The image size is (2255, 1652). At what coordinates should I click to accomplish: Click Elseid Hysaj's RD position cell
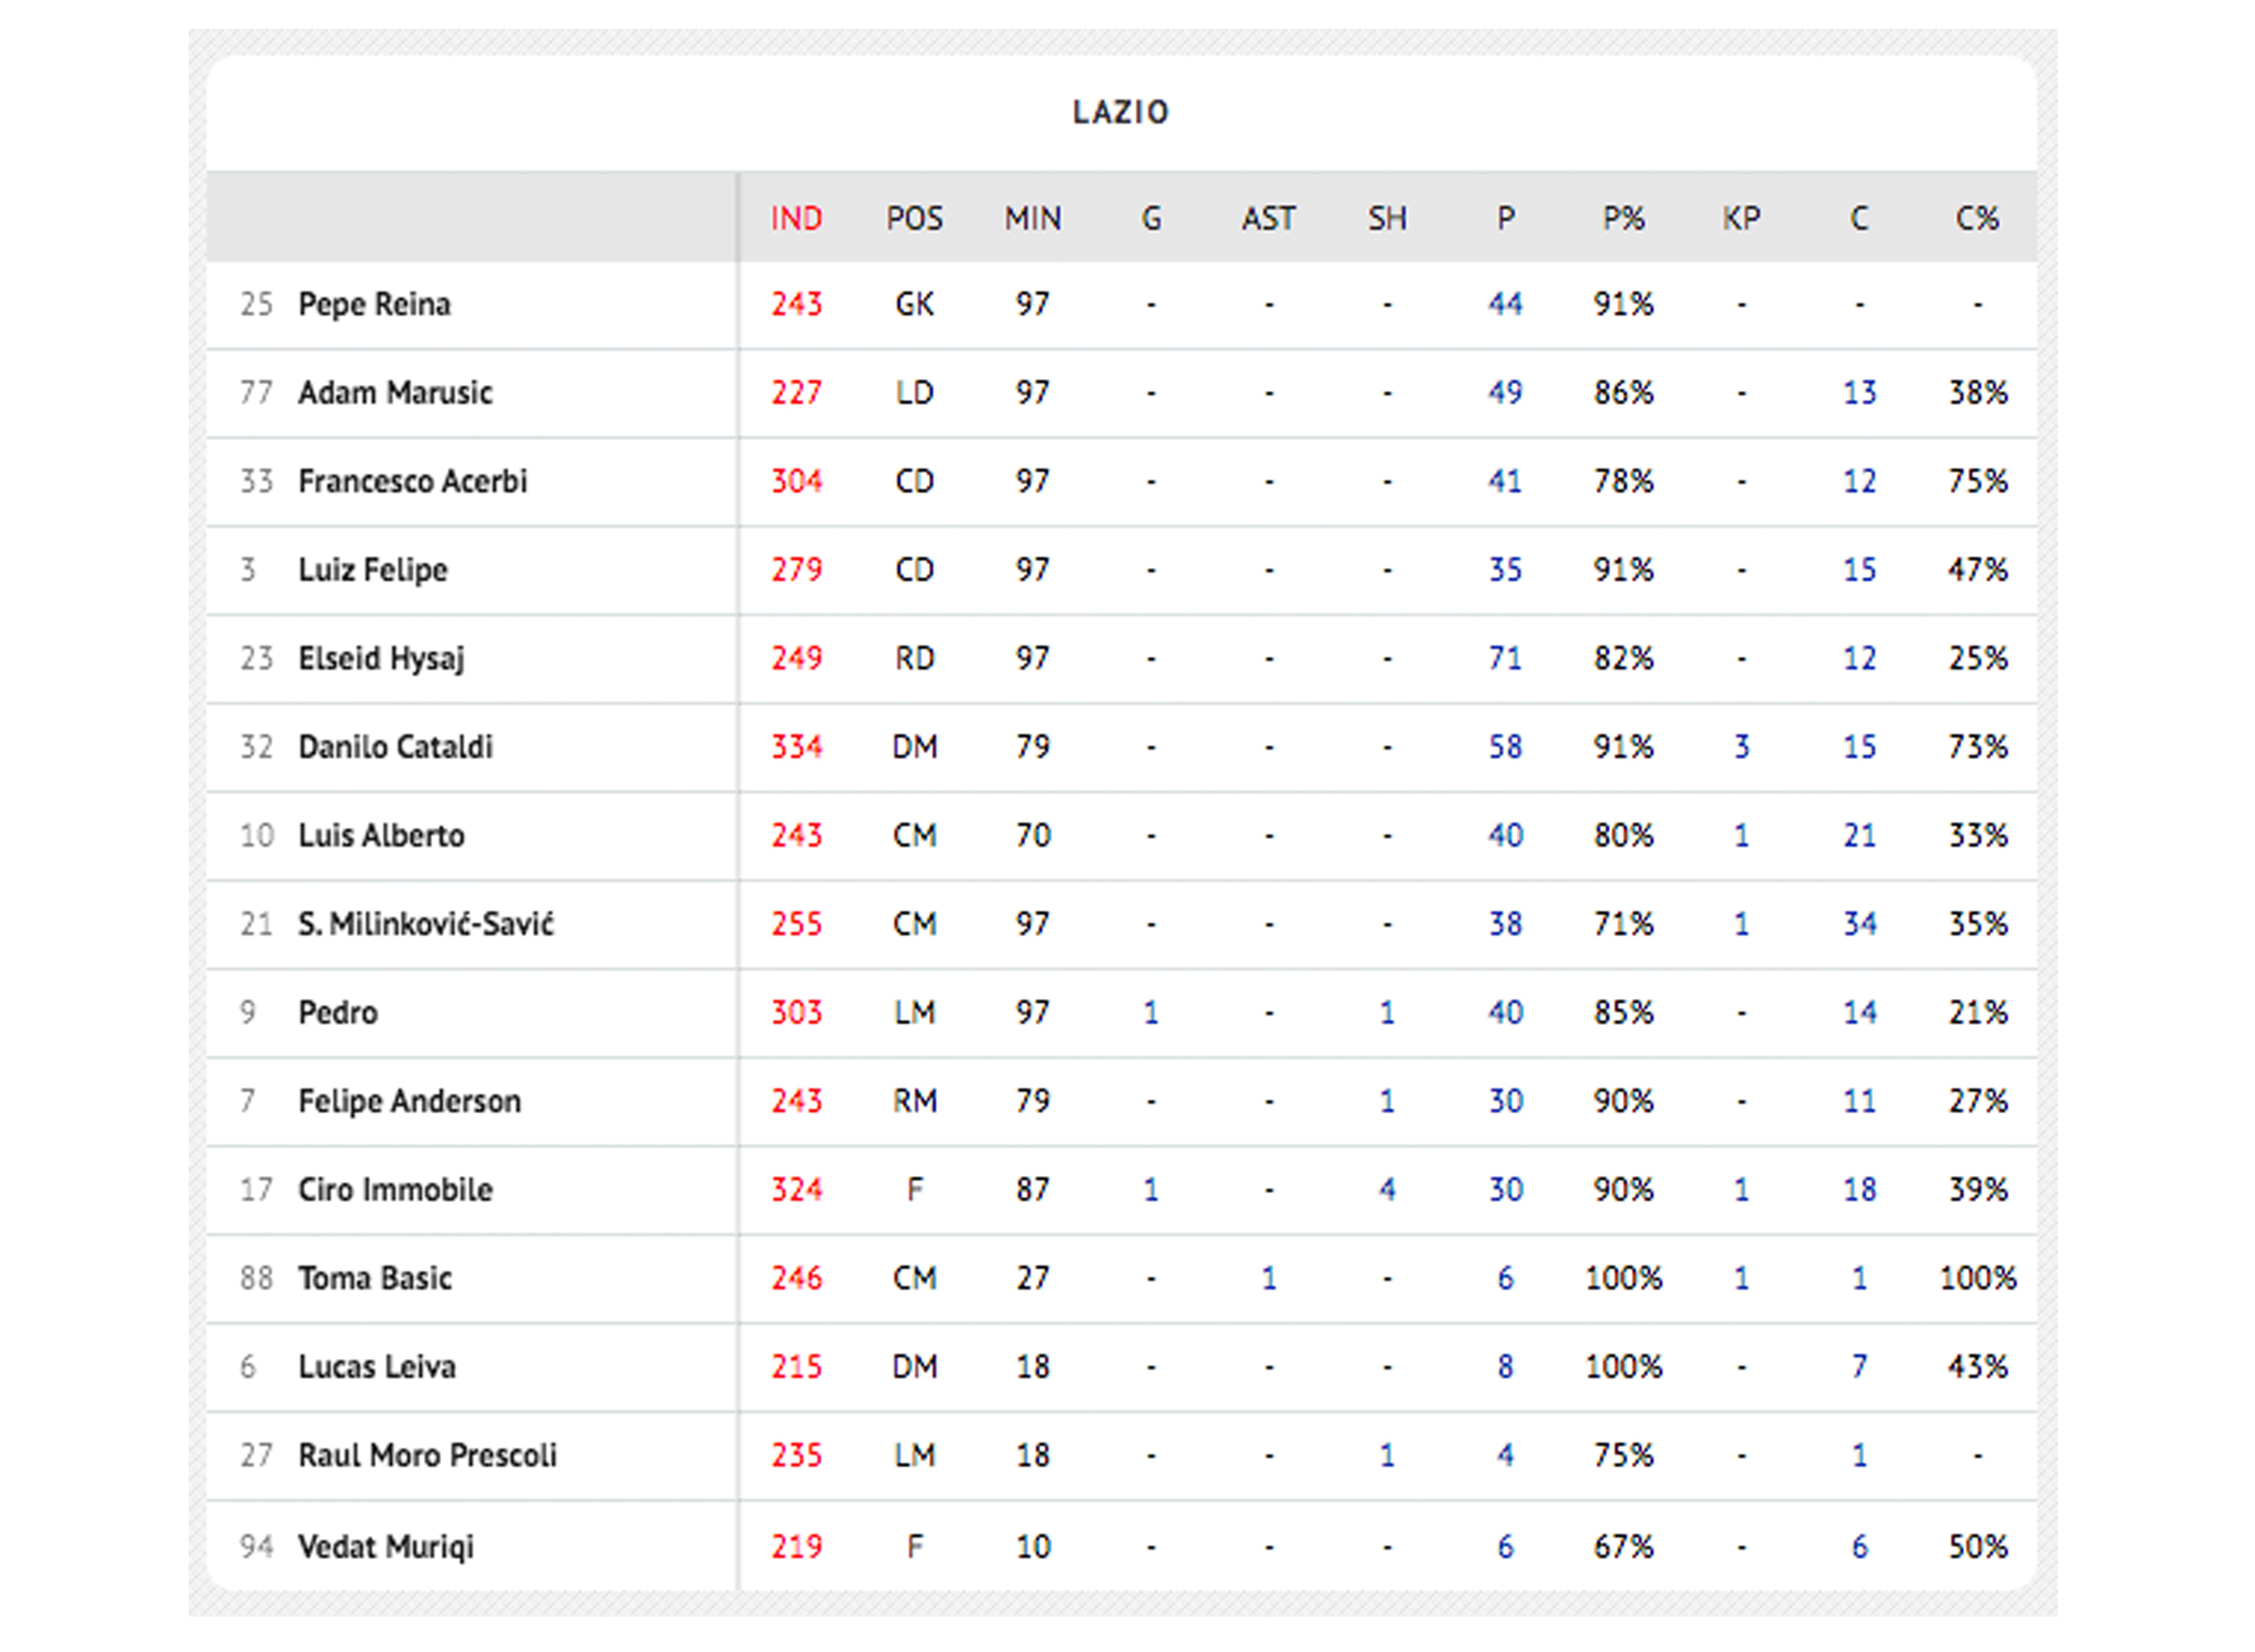click(x=914, y=659)
